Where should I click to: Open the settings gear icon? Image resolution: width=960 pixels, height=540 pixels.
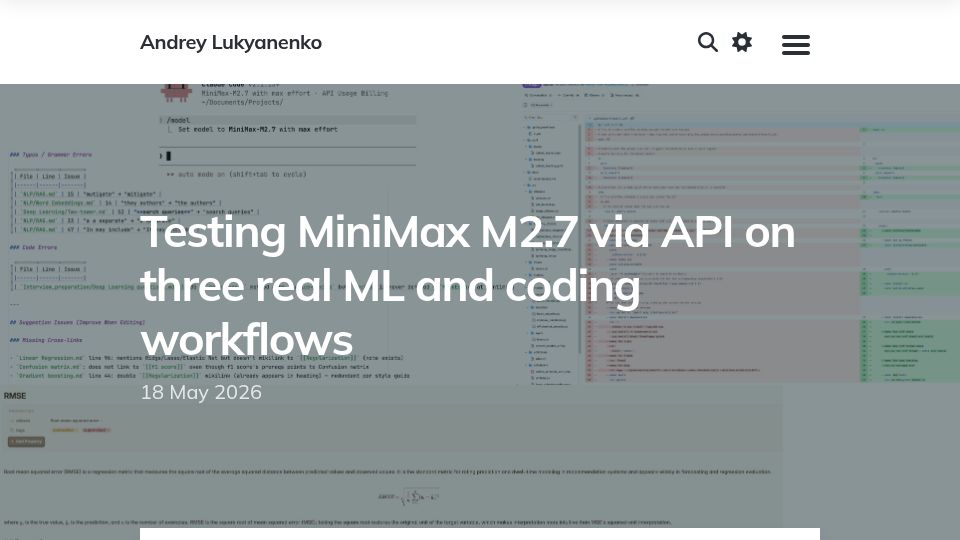741,42
